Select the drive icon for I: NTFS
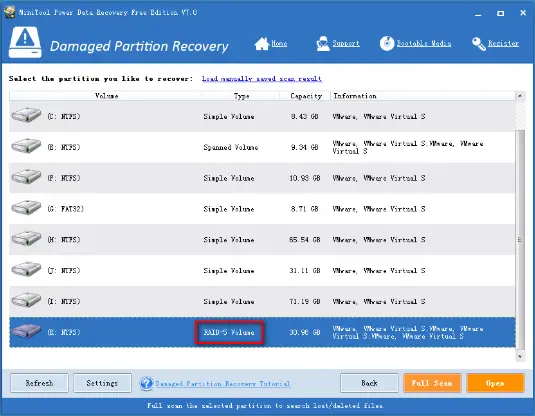Viewport: 535px width, 416px height. pos(26,300)
